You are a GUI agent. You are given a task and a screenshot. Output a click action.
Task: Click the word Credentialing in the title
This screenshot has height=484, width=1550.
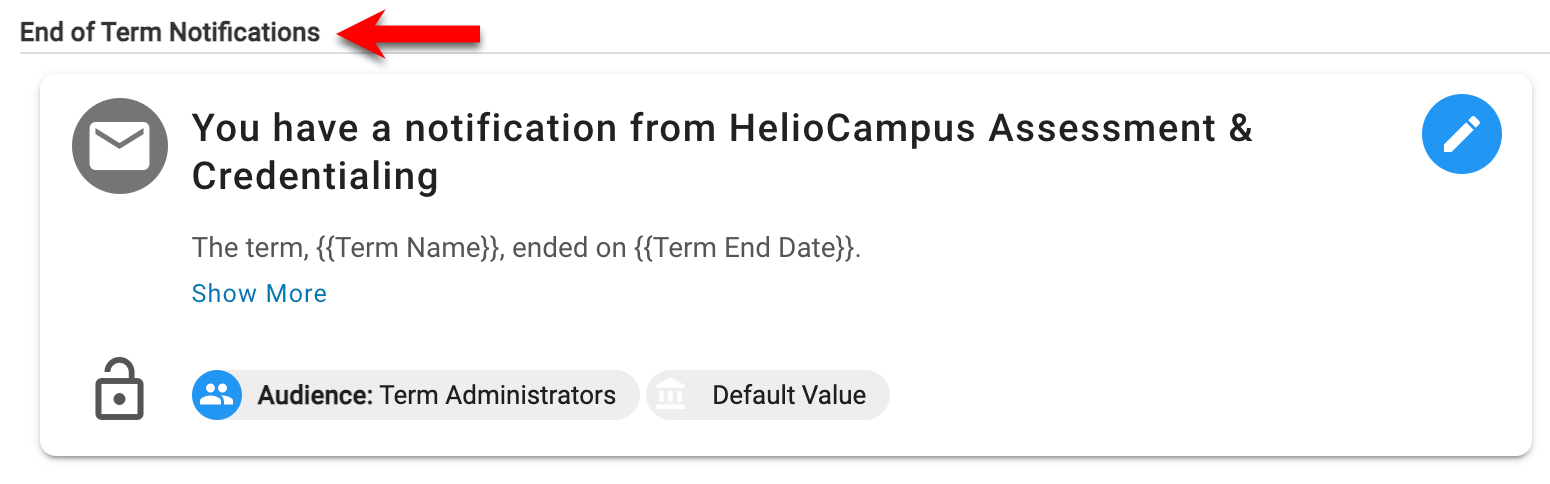[x=315, y=177]
